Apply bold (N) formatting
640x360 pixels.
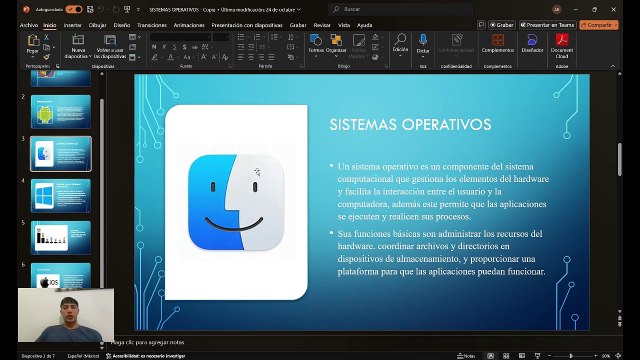[x=154, y=47]
